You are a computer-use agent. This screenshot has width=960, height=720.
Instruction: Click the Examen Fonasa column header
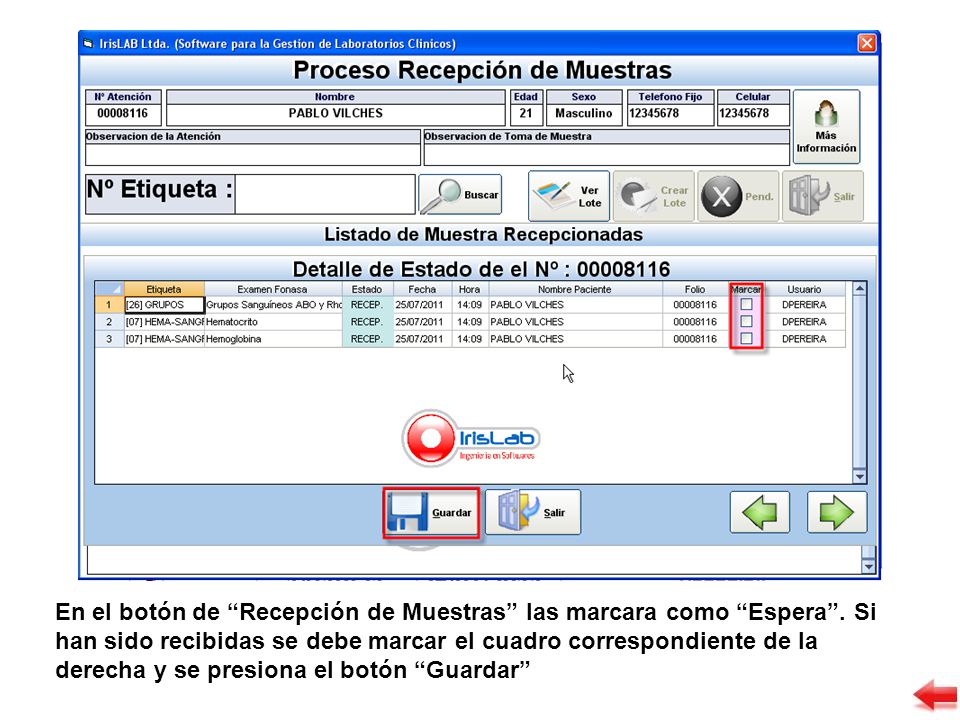tap(272, 289)
